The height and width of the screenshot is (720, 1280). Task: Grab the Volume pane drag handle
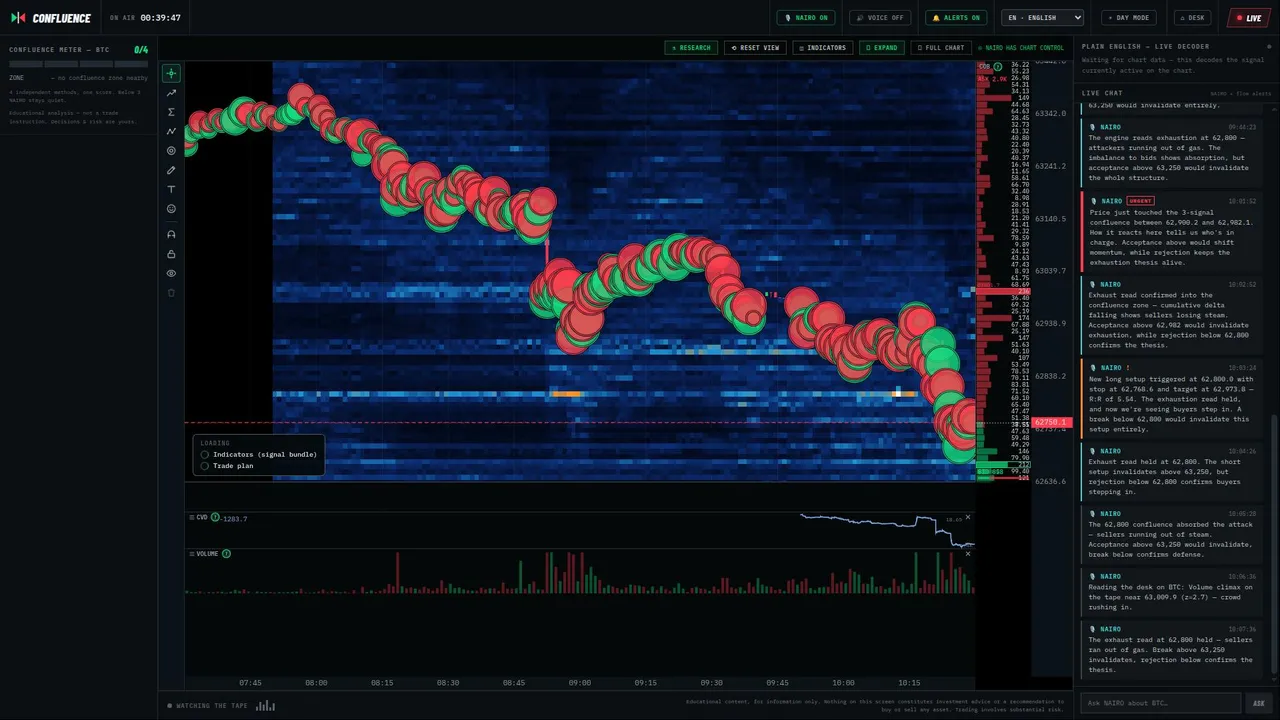[191, 554]
